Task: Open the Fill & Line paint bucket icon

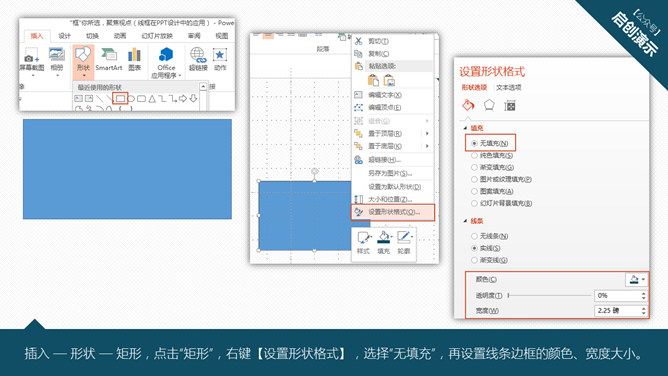Action: tap(469, 105)
